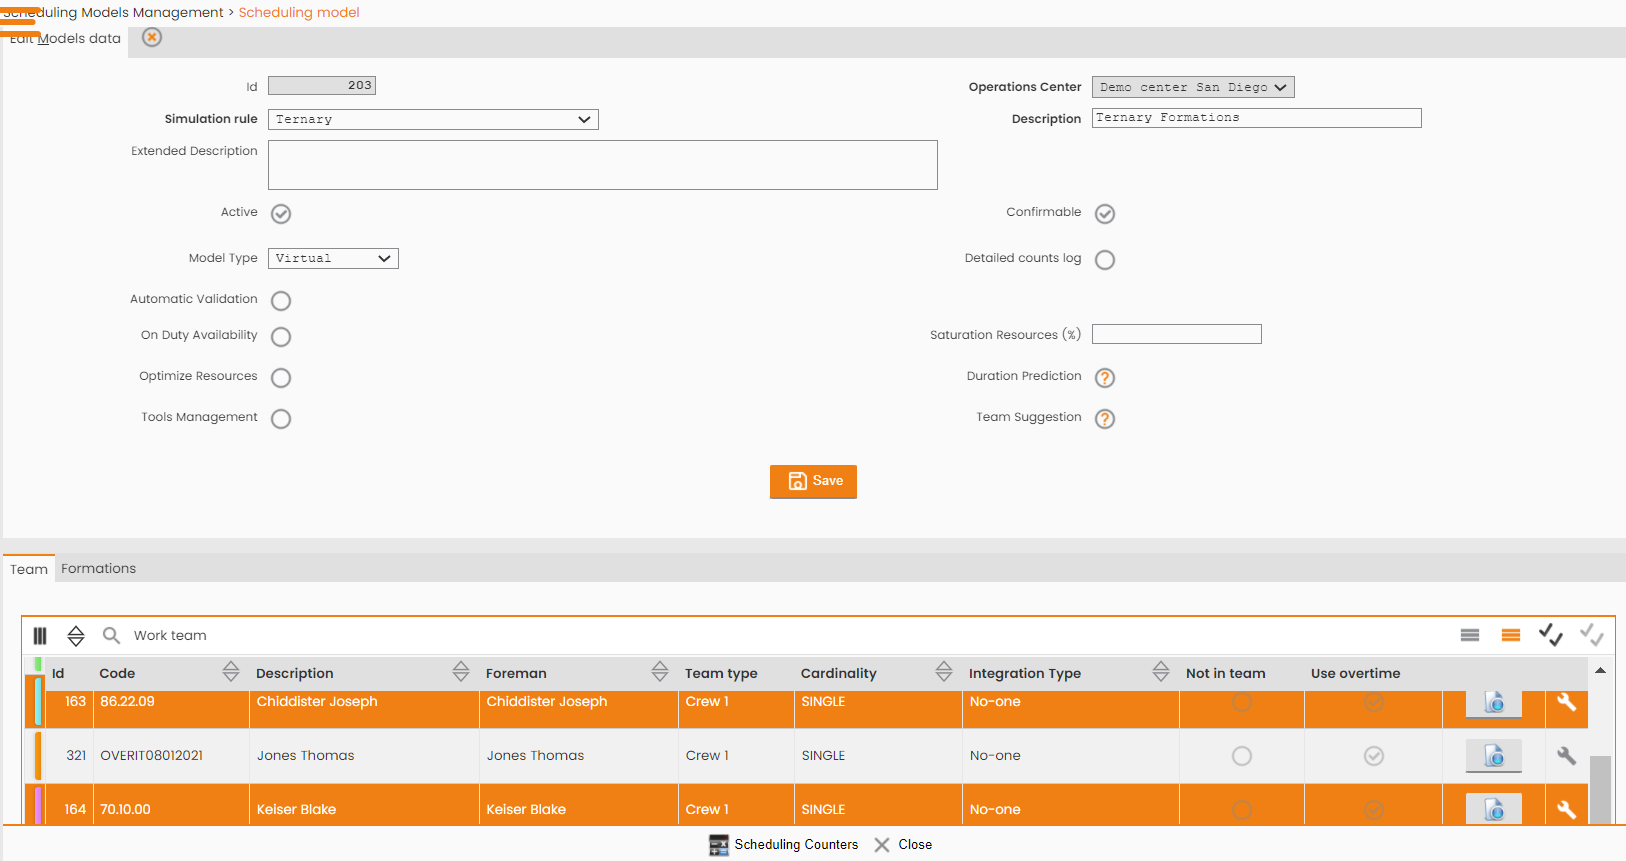Select the orange rows view icon
This screenshot has height=861, width=1626.
(1511, 635)
